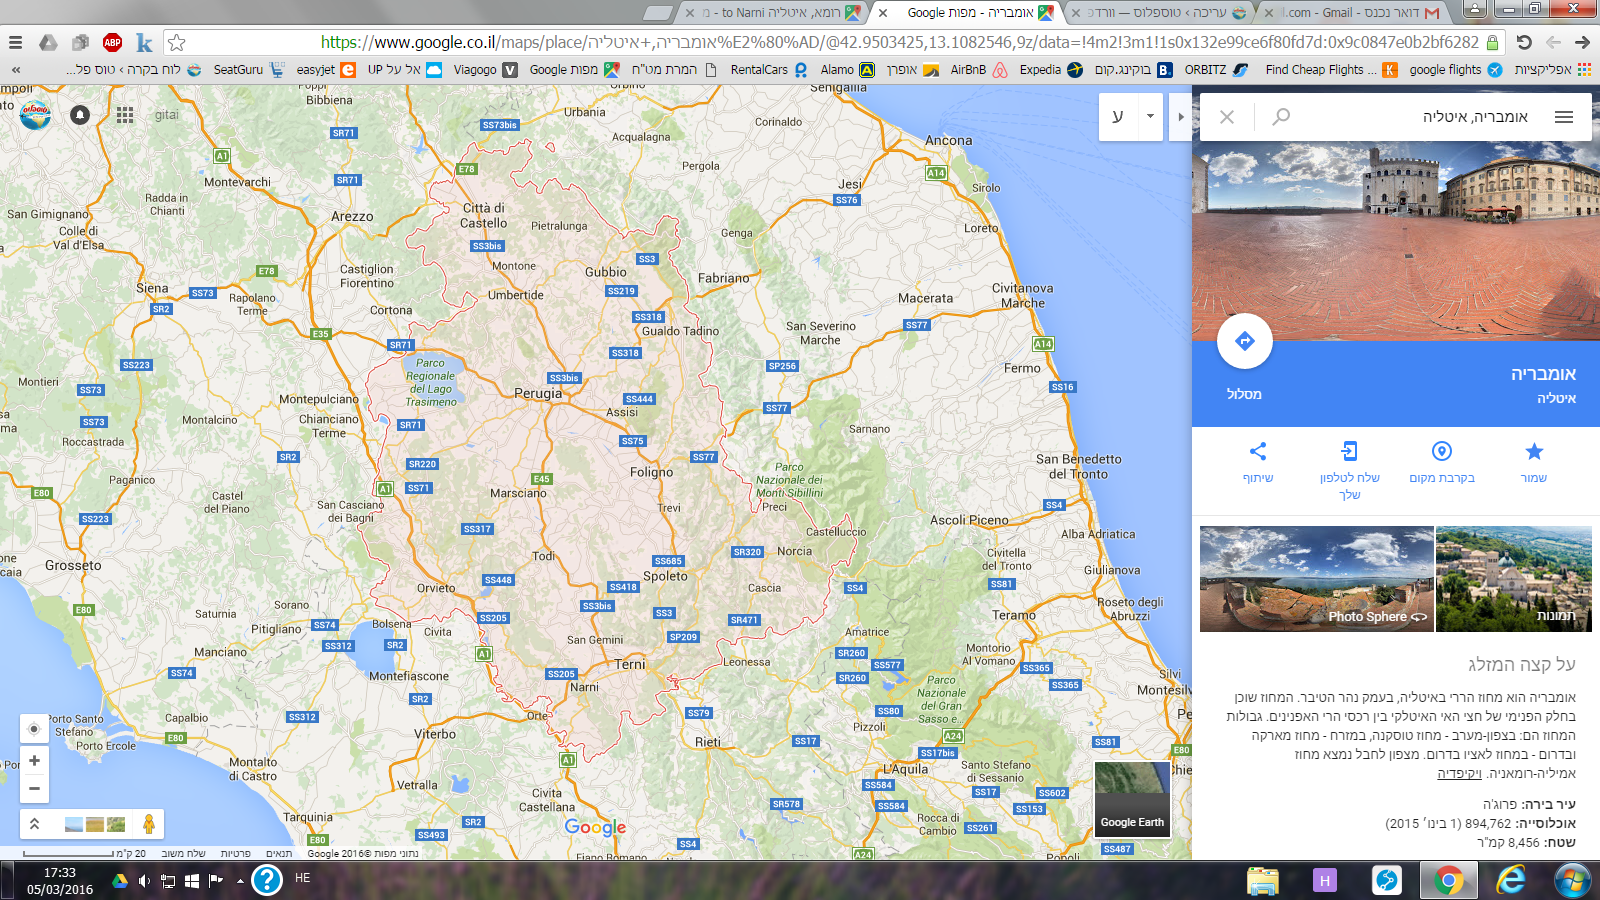Click the פרטיות privacy link
Image resolution: width=1600 pixels, height=900 pixels.
tap(236, 853)
